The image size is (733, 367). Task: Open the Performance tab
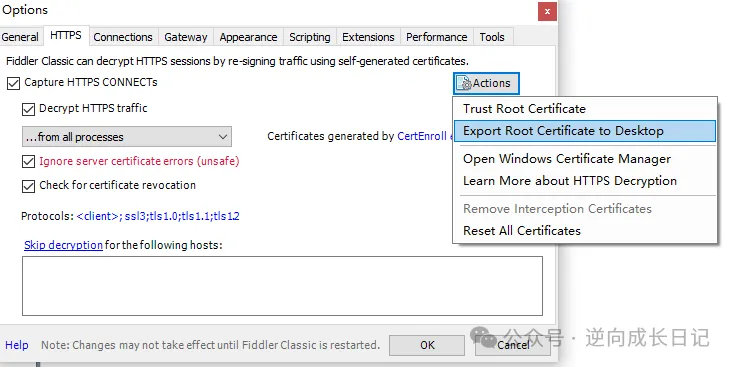(437, 37)
